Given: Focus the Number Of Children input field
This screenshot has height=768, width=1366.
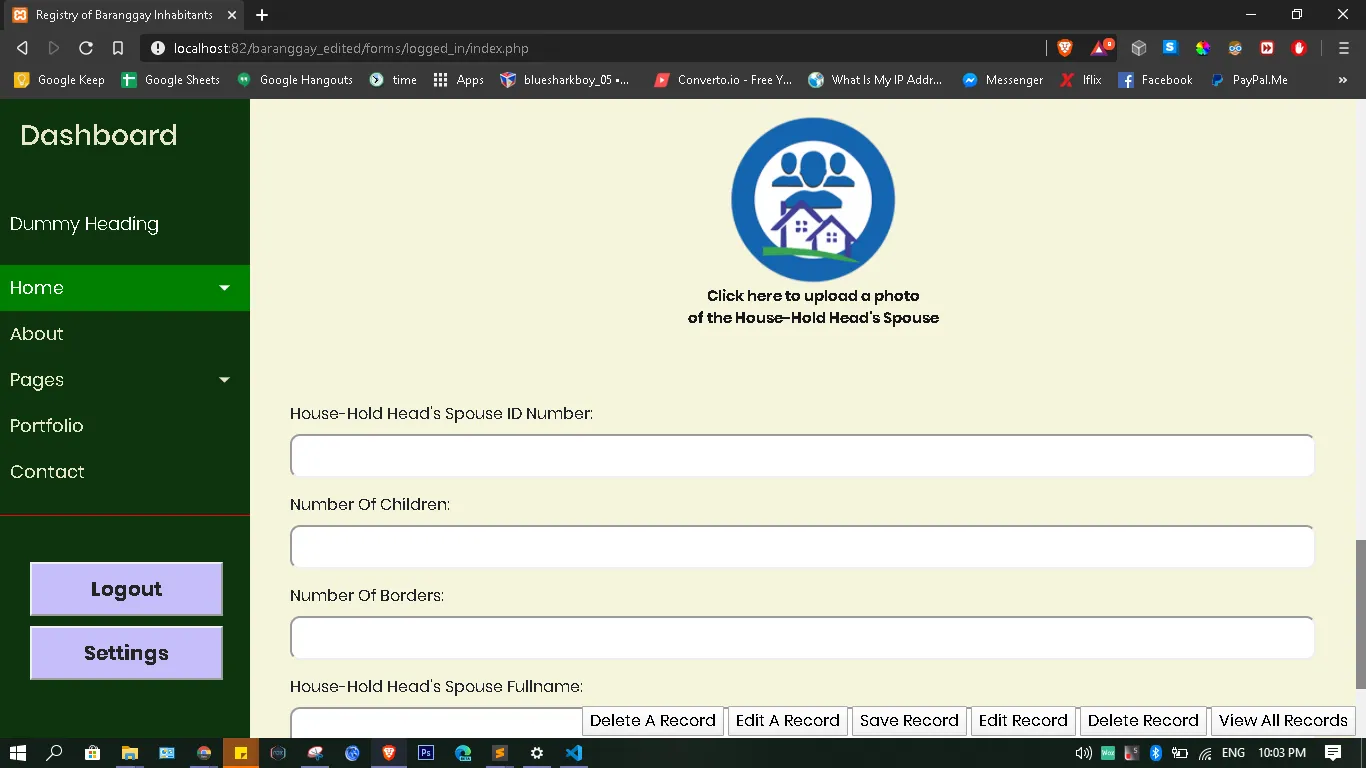Looking at the screenshot, I should pyautogui.click(x=801, y=547).
